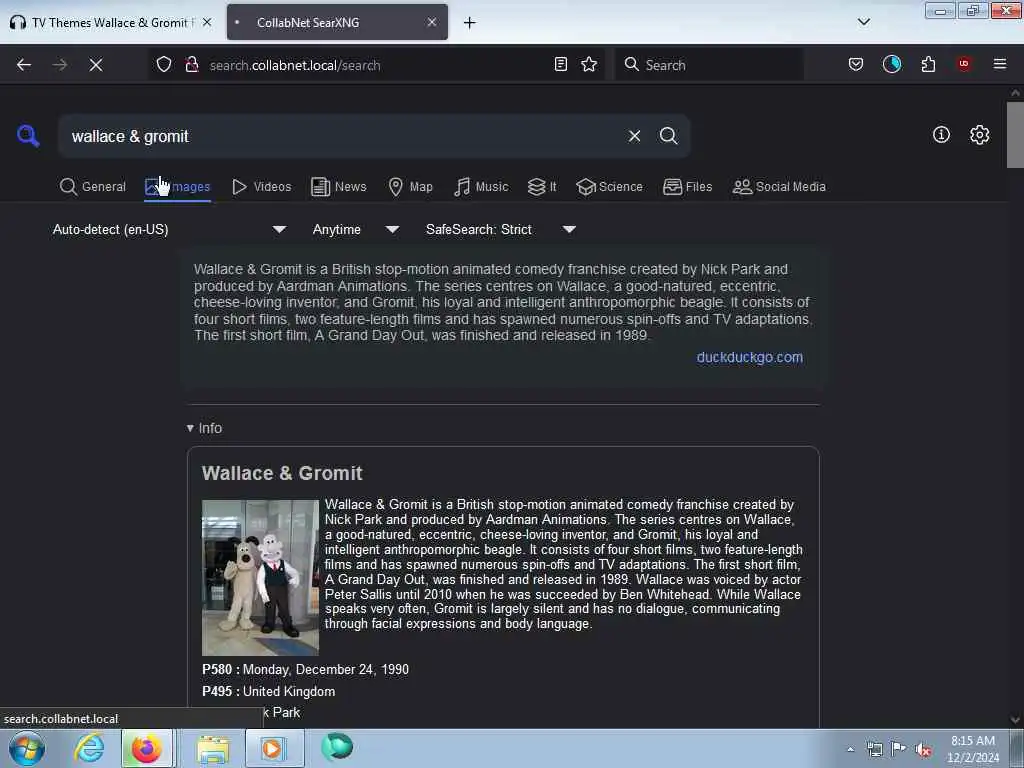Open tracking protection shield info
Screen dimensions: 1024x768
click(x=164, y=64)
